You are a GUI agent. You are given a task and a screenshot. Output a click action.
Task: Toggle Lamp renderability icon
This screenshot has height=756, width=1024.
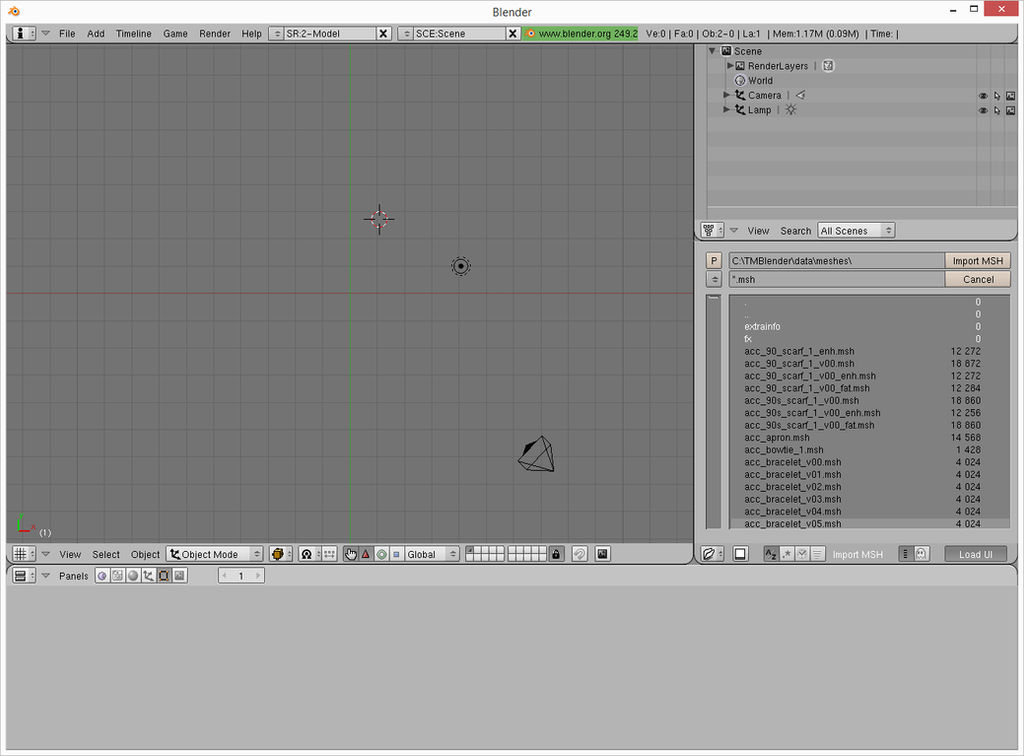[1011, 110]
